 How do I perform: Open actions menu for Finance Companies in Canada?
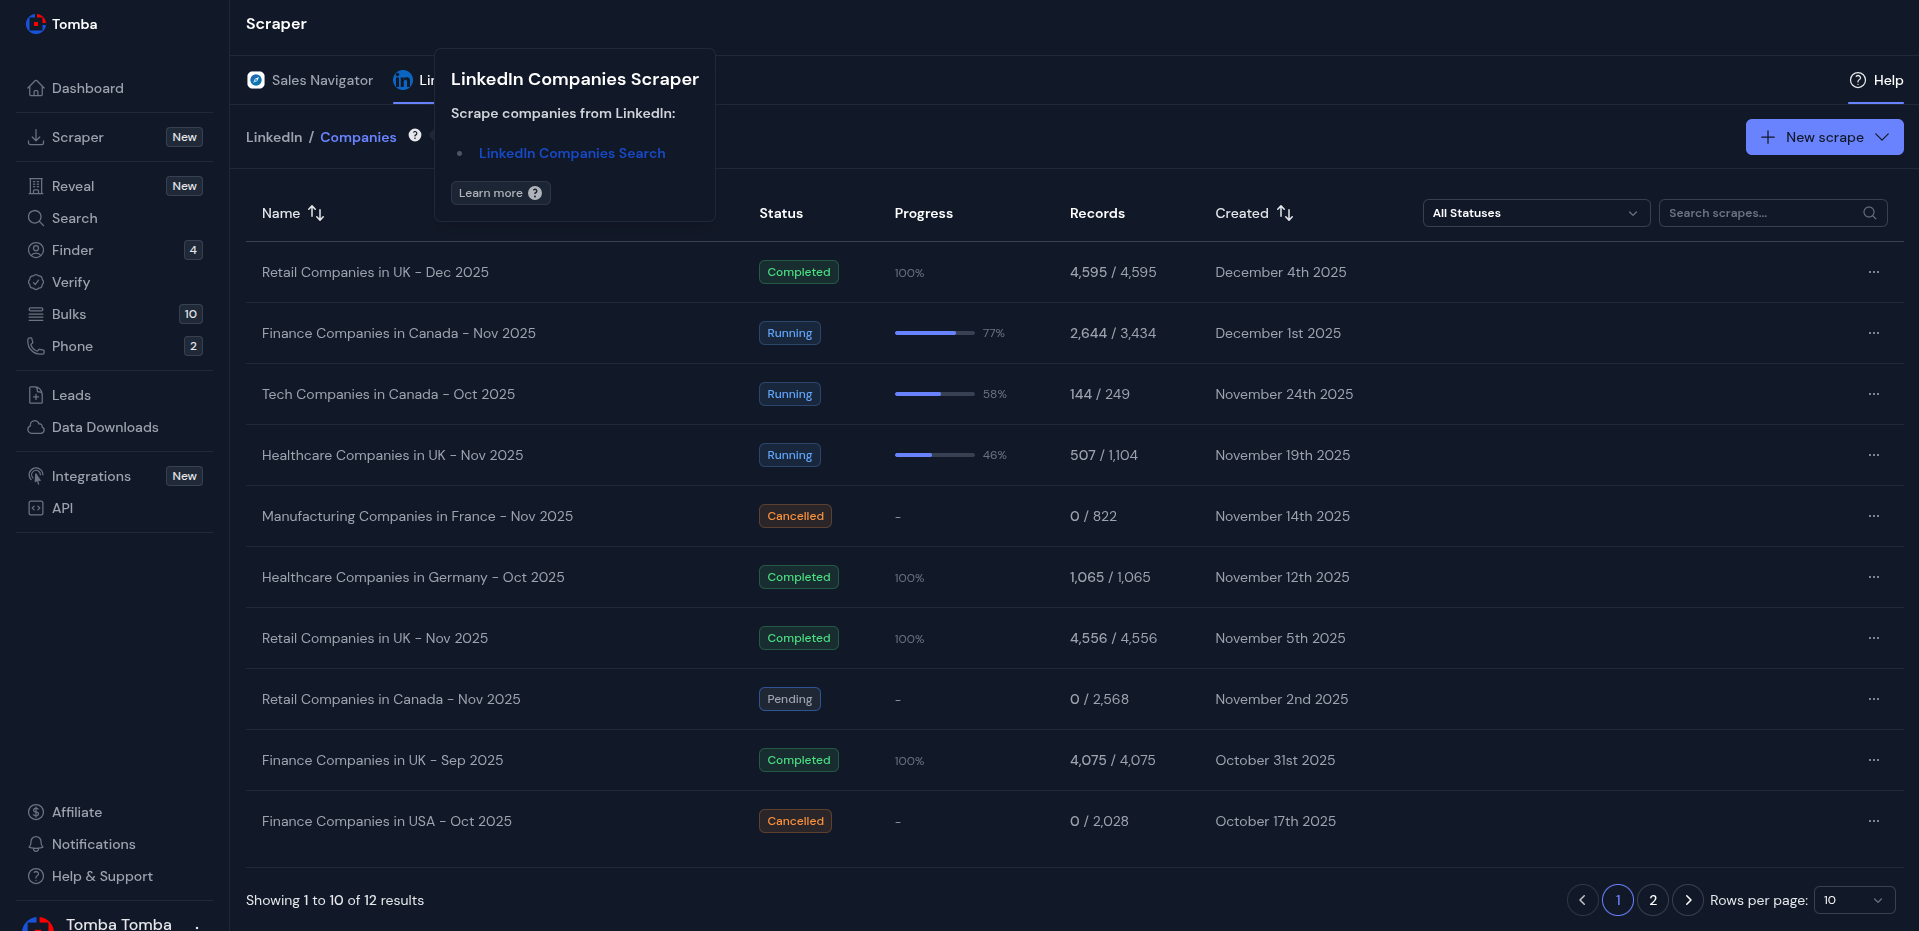click(x=1873, y=333)
